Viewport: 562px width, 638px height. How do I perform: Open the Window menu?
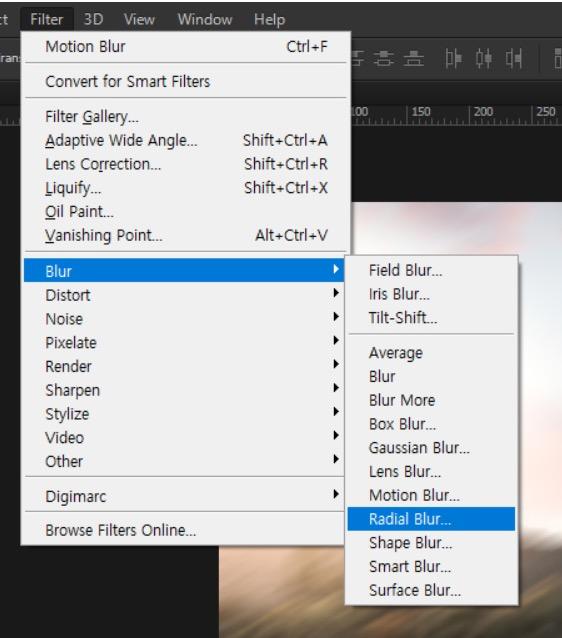(x=205, y=19)
